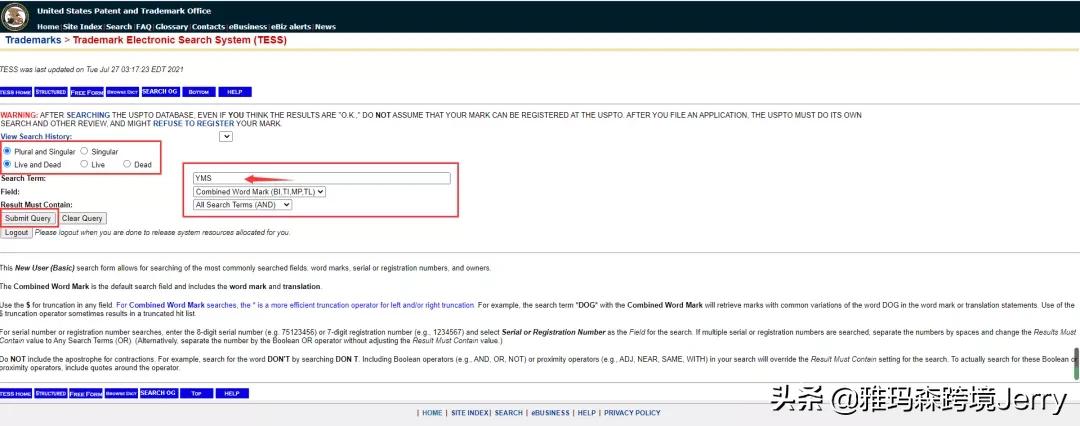1080x426 pixels.
Task: Click Browse Dict button above the warning
Action: click(x=123, y=92)
